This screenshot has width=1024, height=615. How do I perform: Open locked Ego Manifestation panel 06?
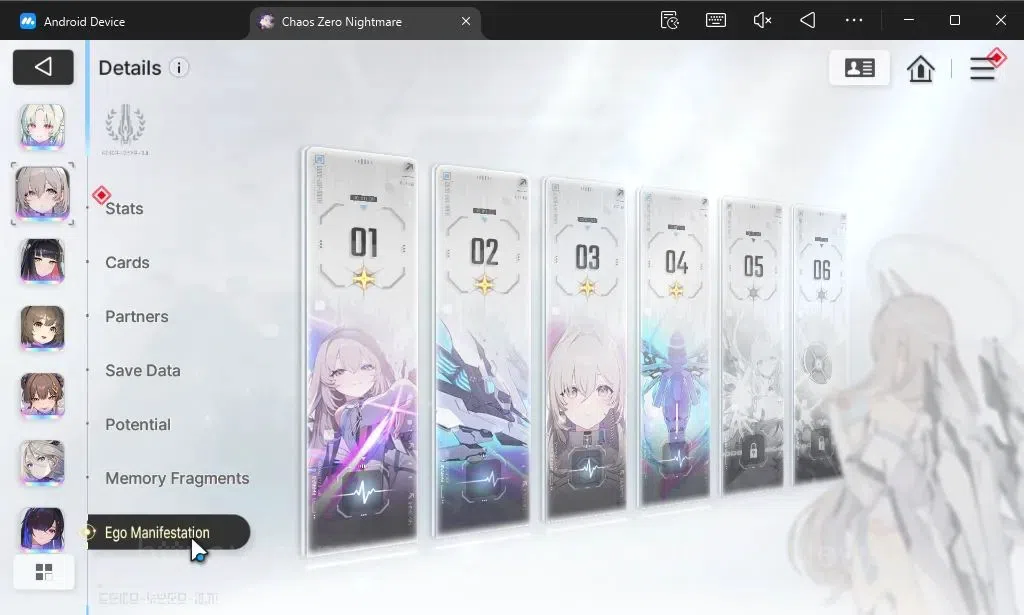[820, 346]
